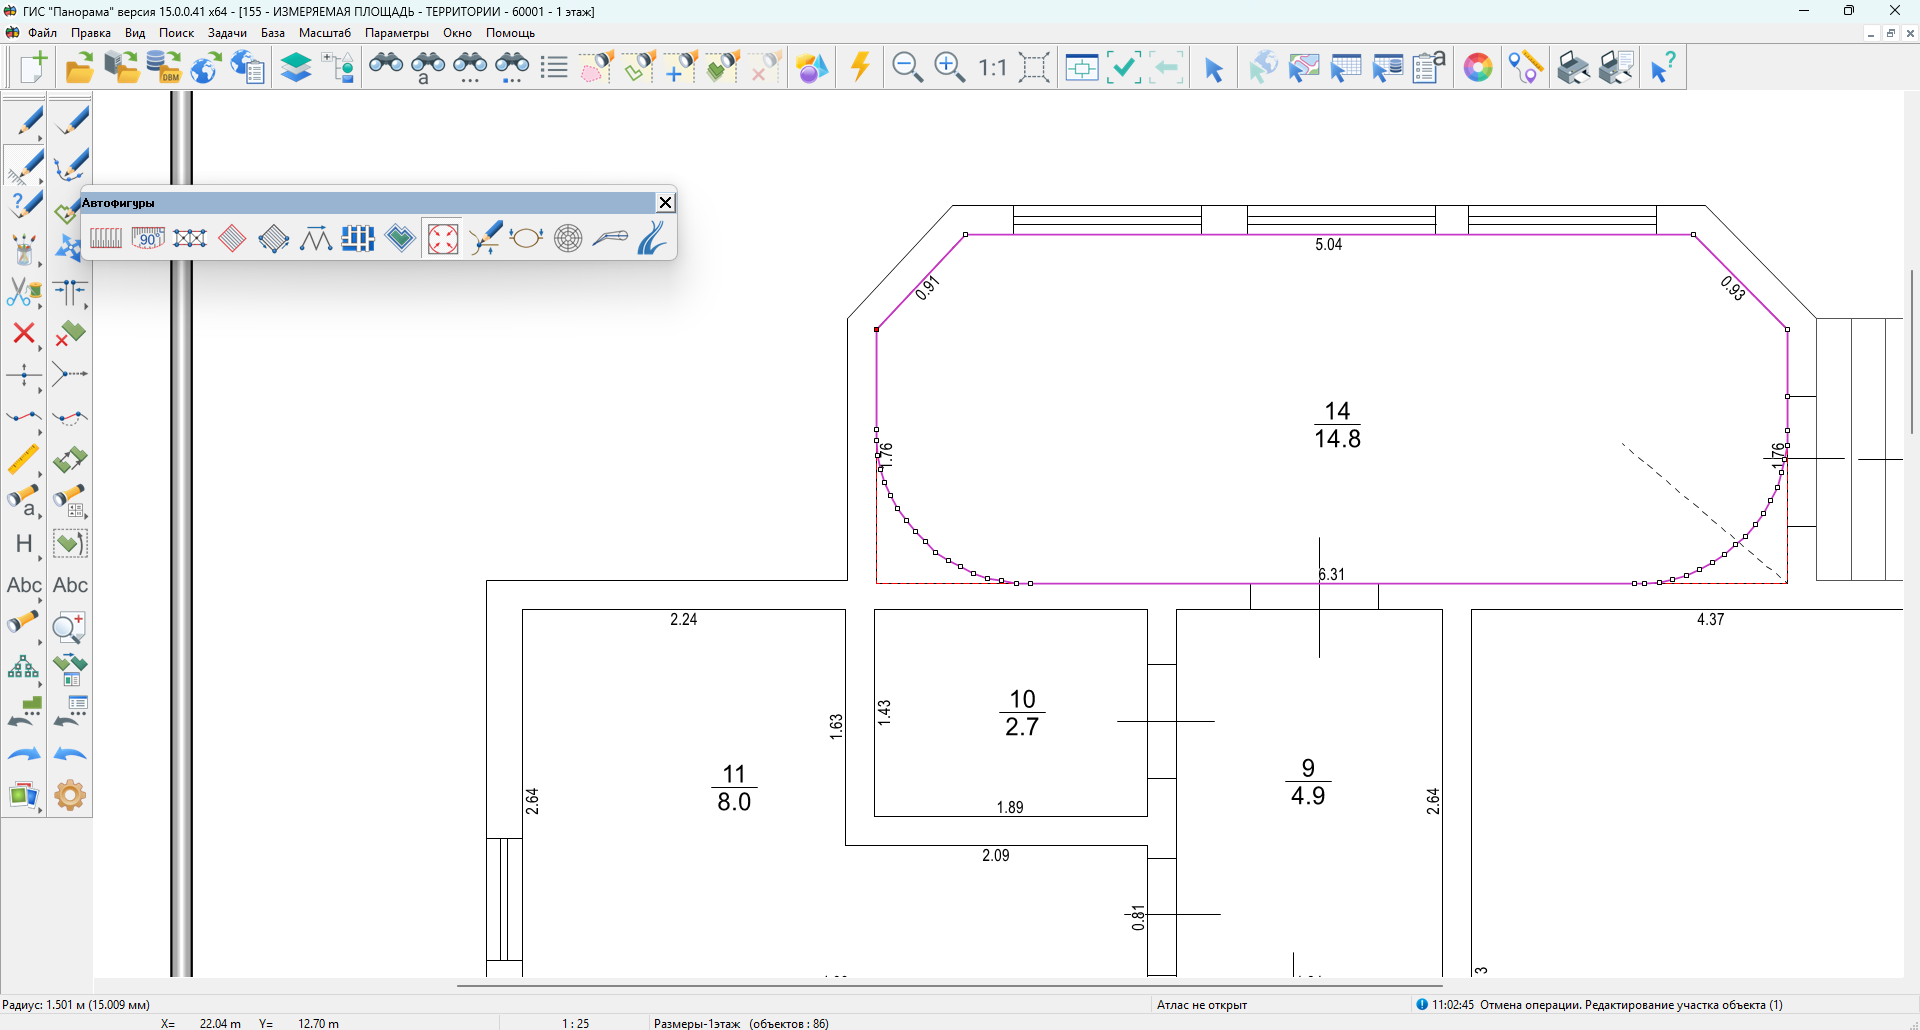
Task: Click the zoom out magnifier icon
Action: (906, 68)
